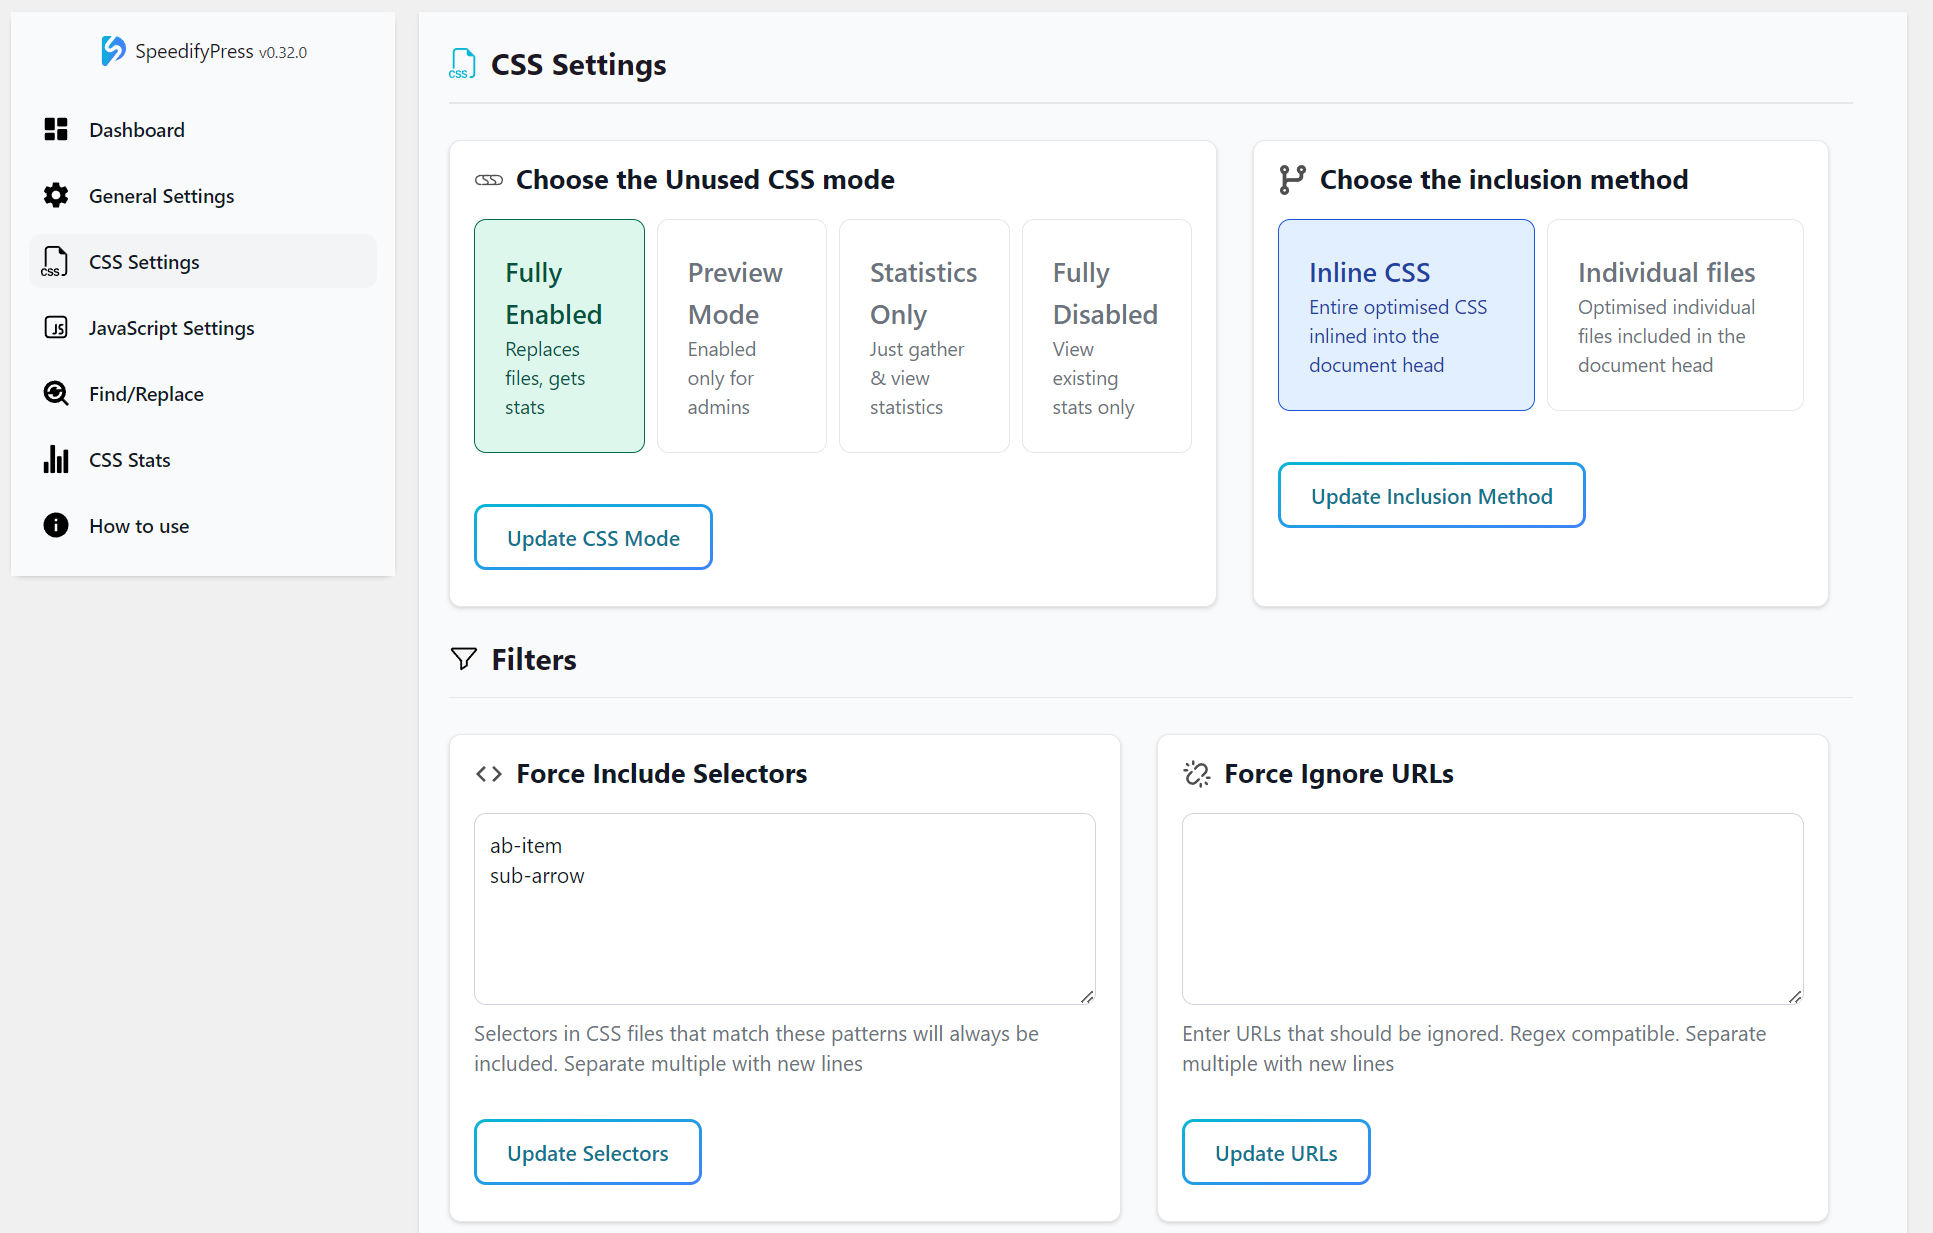Select Individual files inclusion method
Screen dimensions: 1933x1233
[1674, 315]
